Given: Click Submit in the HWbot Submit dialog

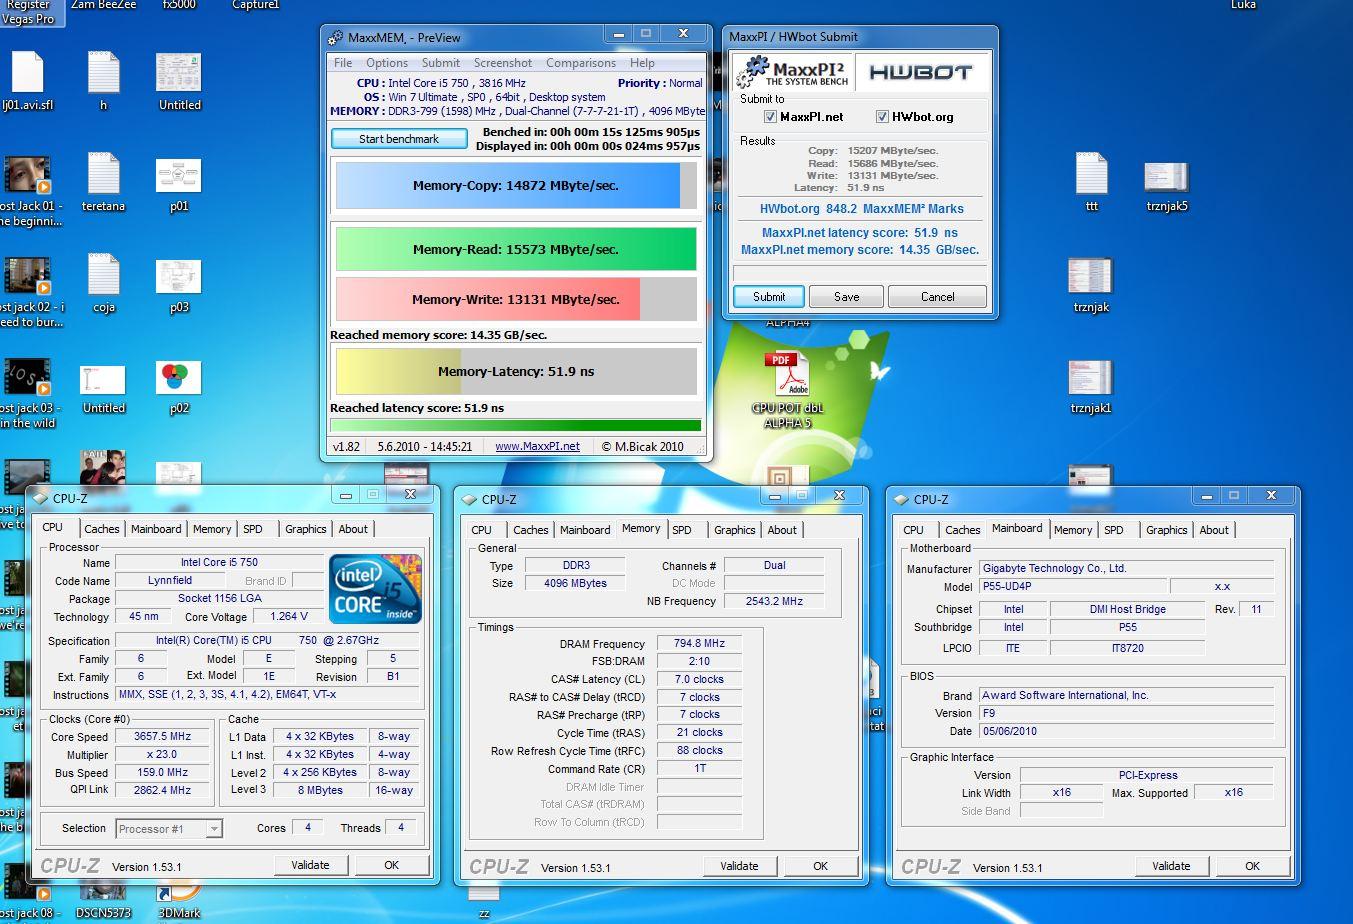Looking at the screenshot, I should click(769, 297).
